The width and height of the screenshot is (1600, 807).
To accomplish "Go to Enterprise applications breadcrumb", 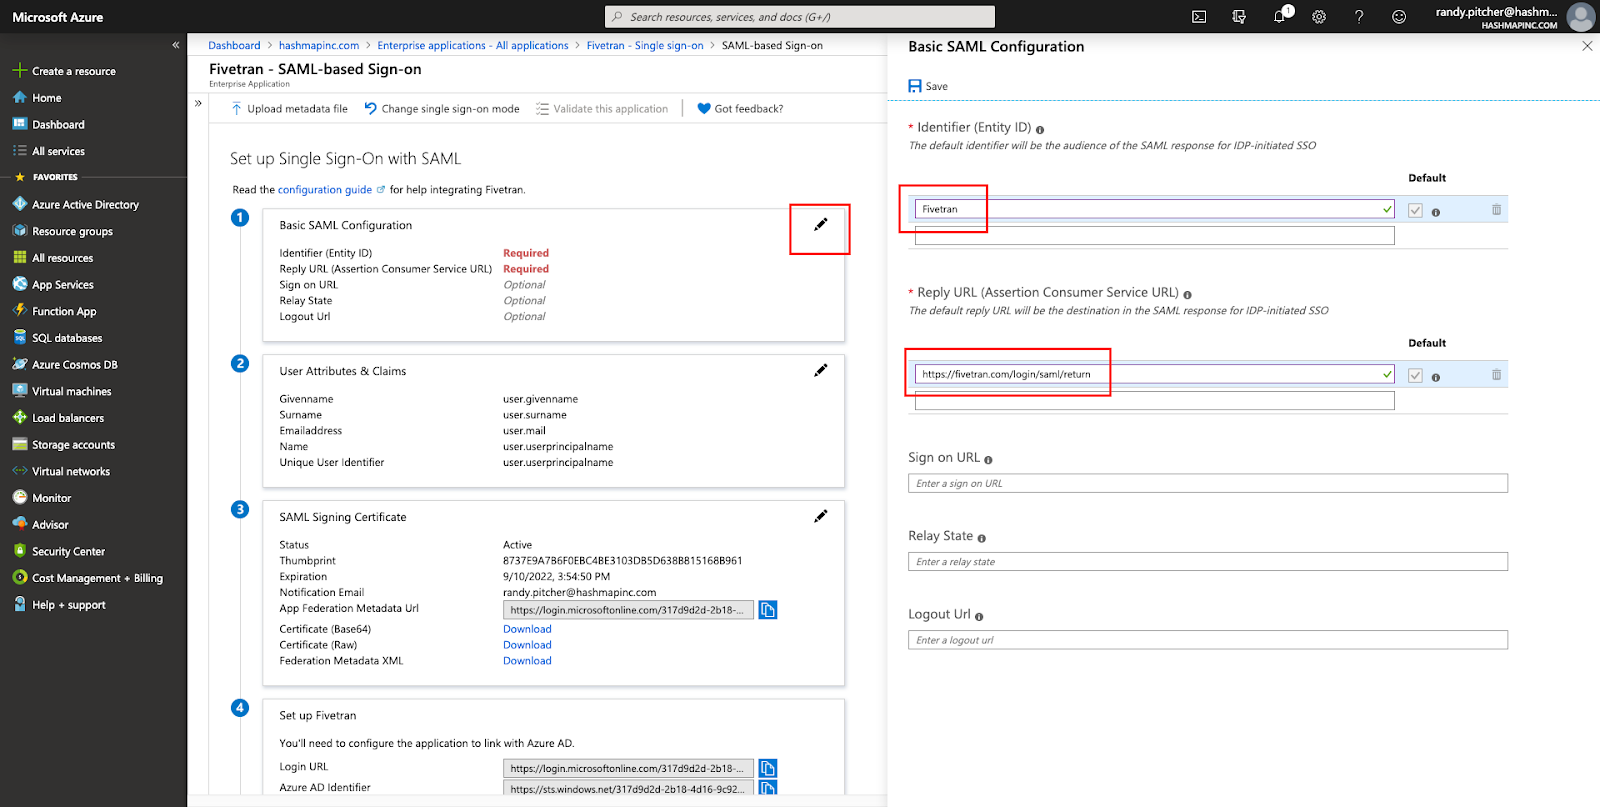I will pos(473,46).
